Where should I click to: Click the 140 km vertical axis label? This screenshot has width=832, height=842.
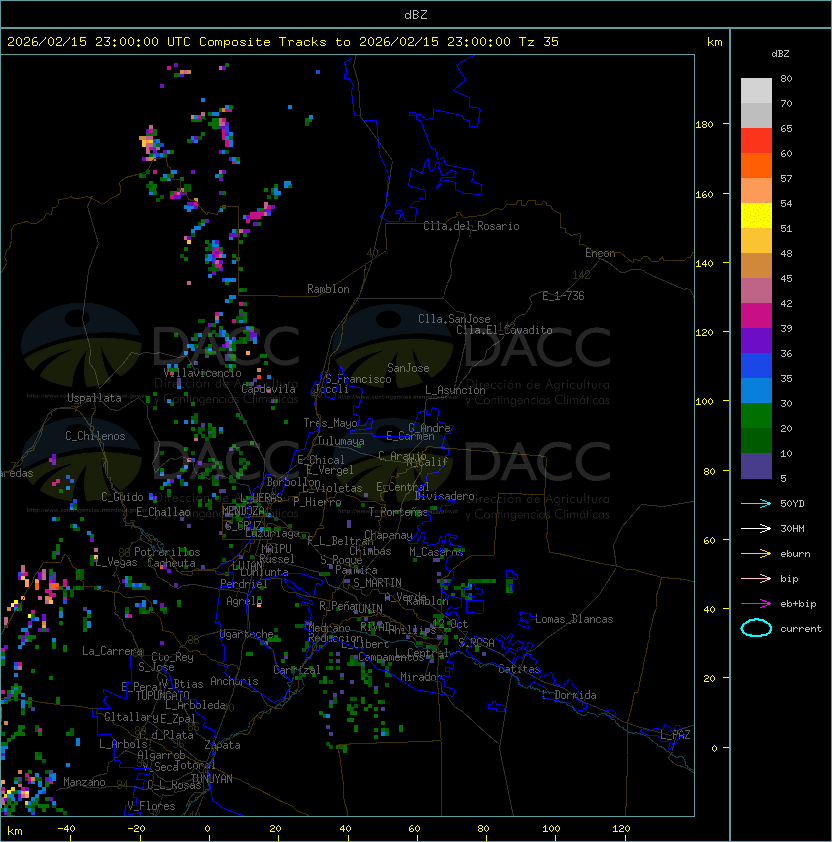coord(704,263)
